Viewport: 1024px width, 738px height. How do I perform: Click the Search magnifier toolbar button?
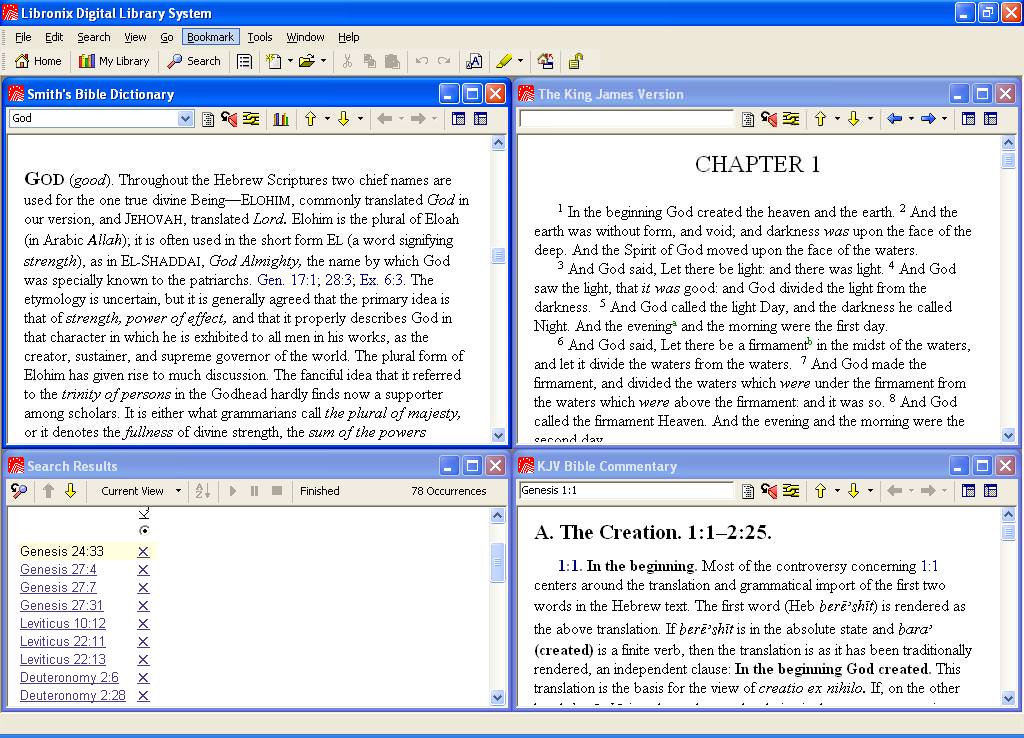pos(194,61)
